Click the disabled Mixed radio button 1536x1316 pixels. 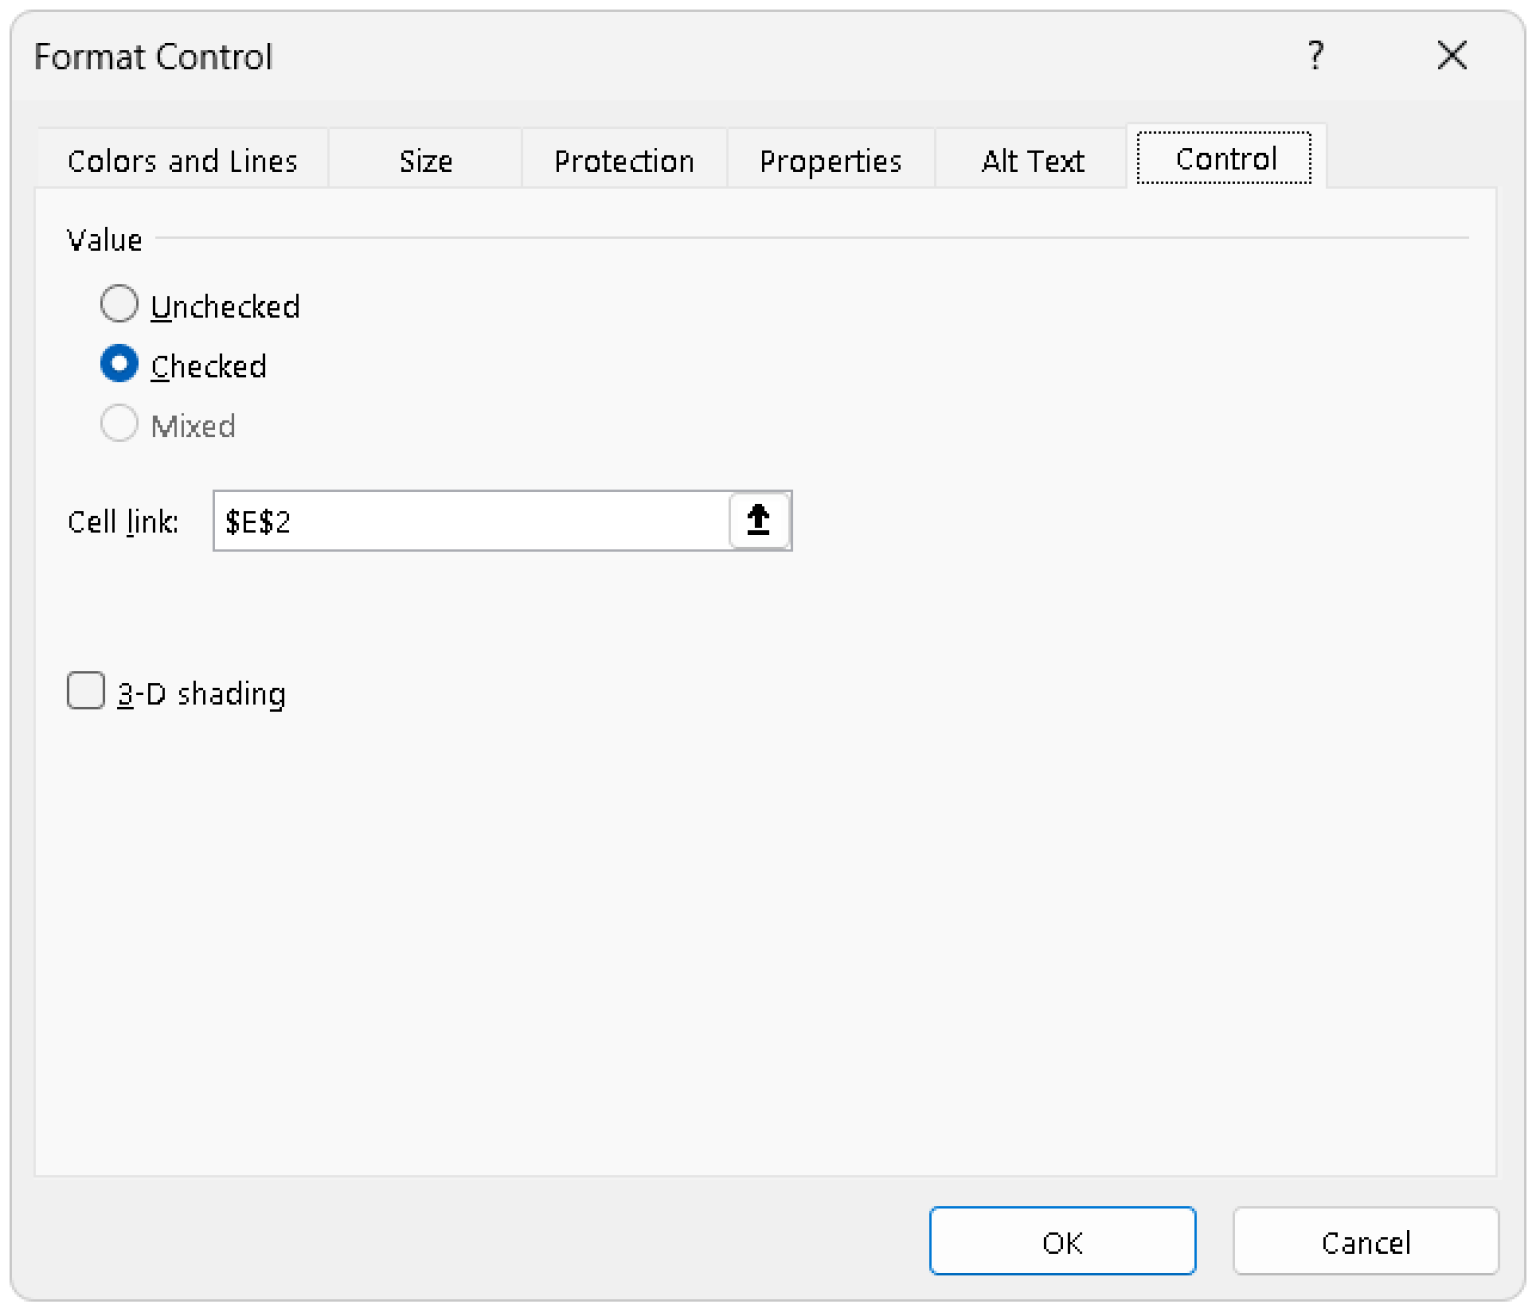pos(119,424)
